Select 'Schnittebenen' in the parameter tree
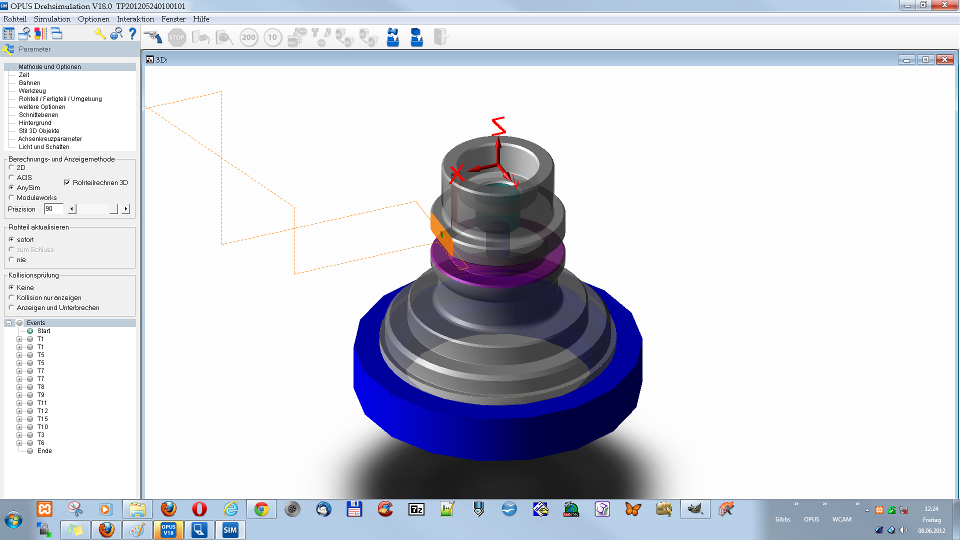Viewport: 960px width, 540px height. click(x=38, y=114)
